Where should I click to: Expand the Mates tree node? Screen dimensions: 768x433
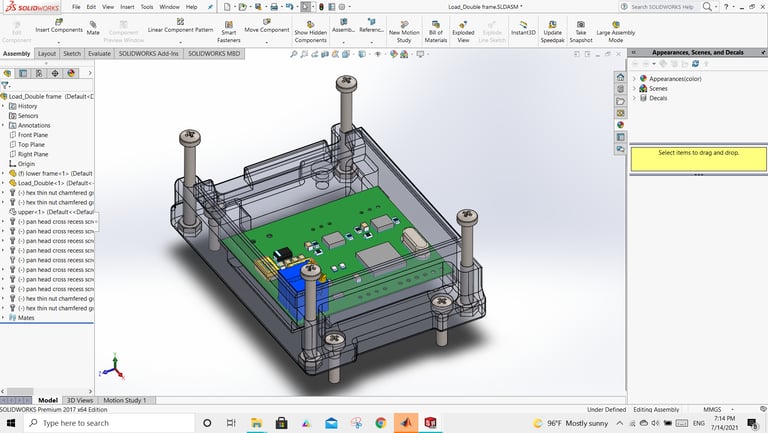pos(4,318)
